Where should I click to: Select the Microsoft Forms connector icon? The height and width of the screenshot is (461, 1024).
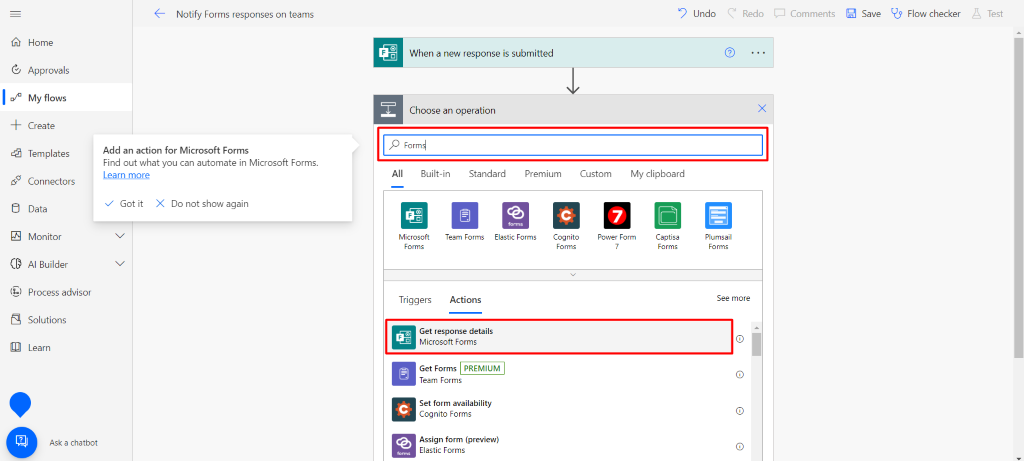[414, 215]
